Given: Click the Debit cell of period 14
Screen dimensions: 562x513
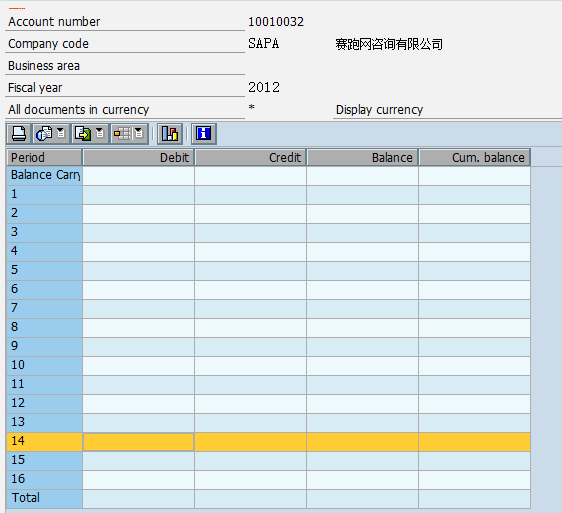Looking at the screenshot, I should coord(138,441).
